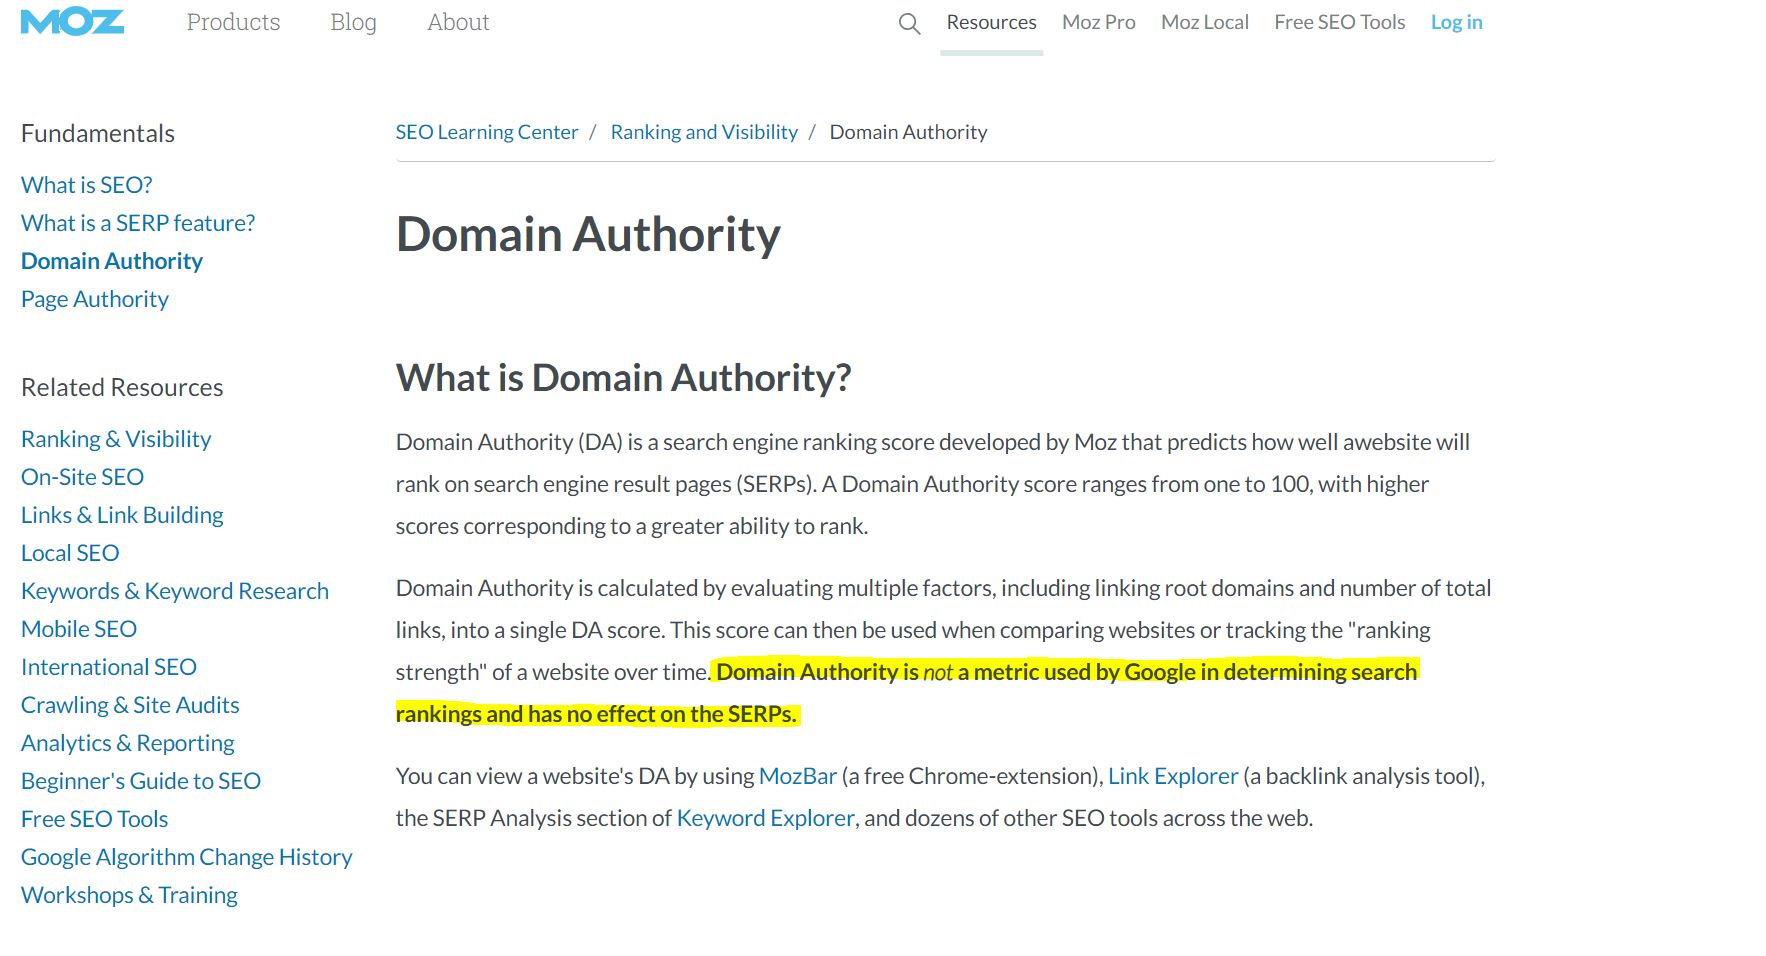Open Ranking & Visibility related resource
Image resolution: width=1766 pixels, height=956 pixels.
click(x=116, y=439)
